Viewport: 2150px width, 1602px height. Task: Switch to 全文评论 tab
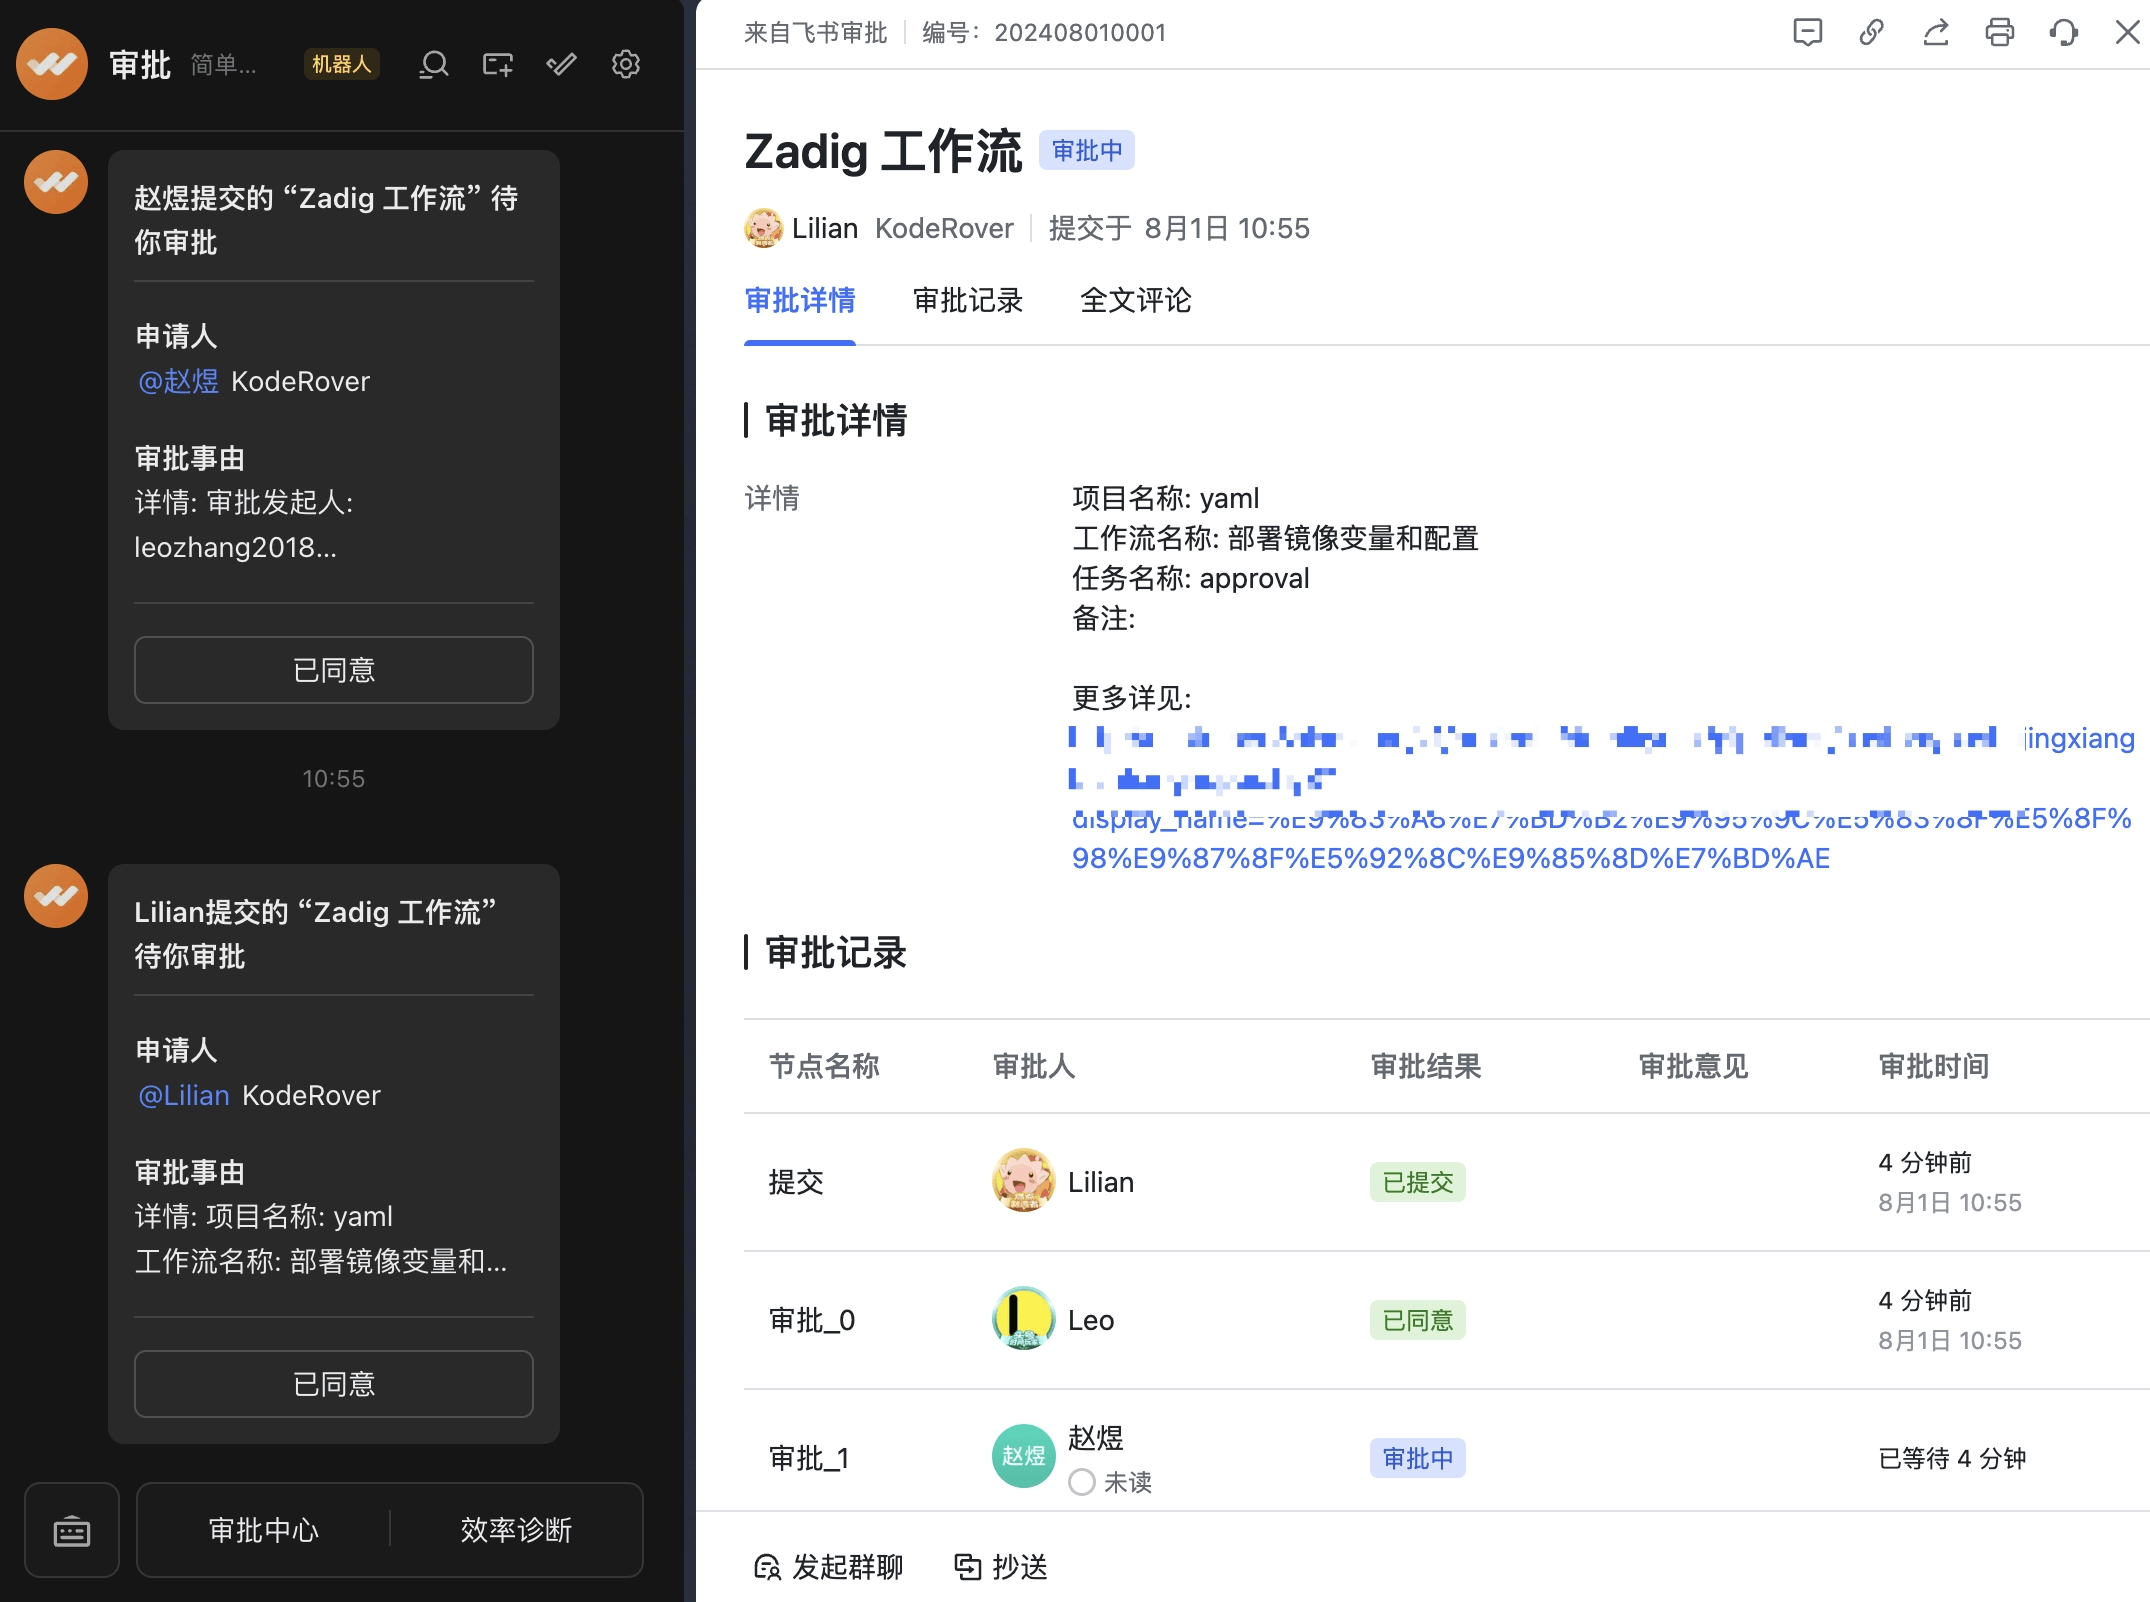(1136, 300)
